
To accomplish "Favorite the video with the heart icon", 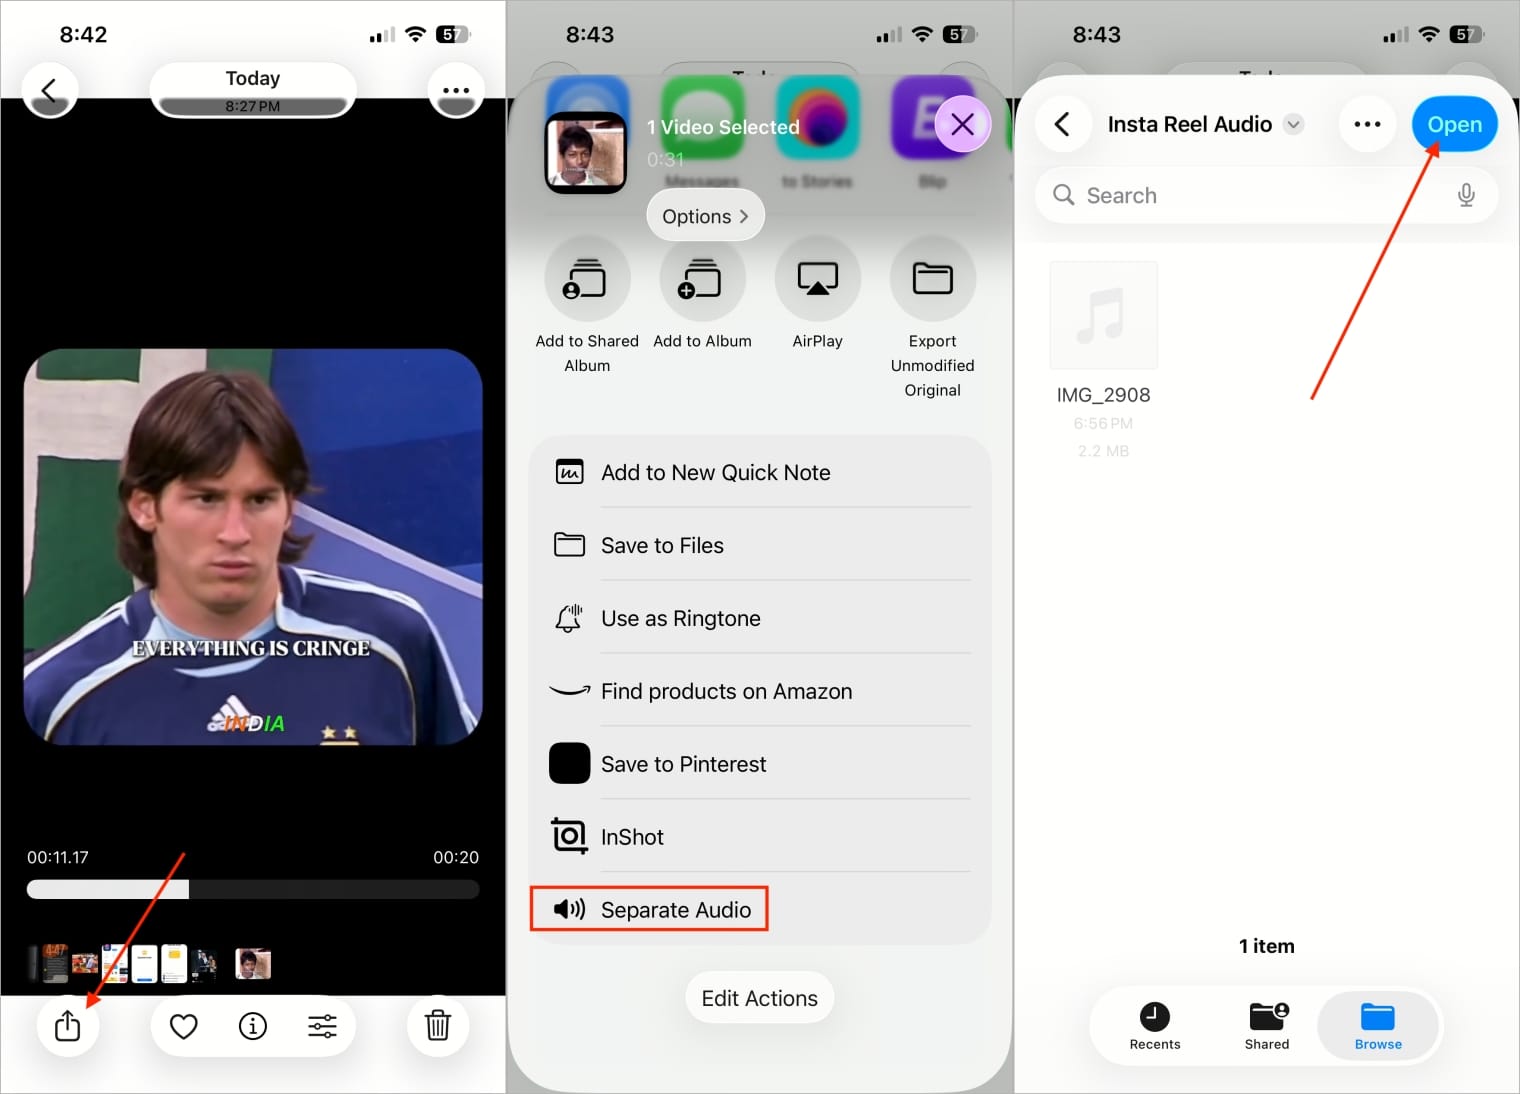I will [182, 1026].
